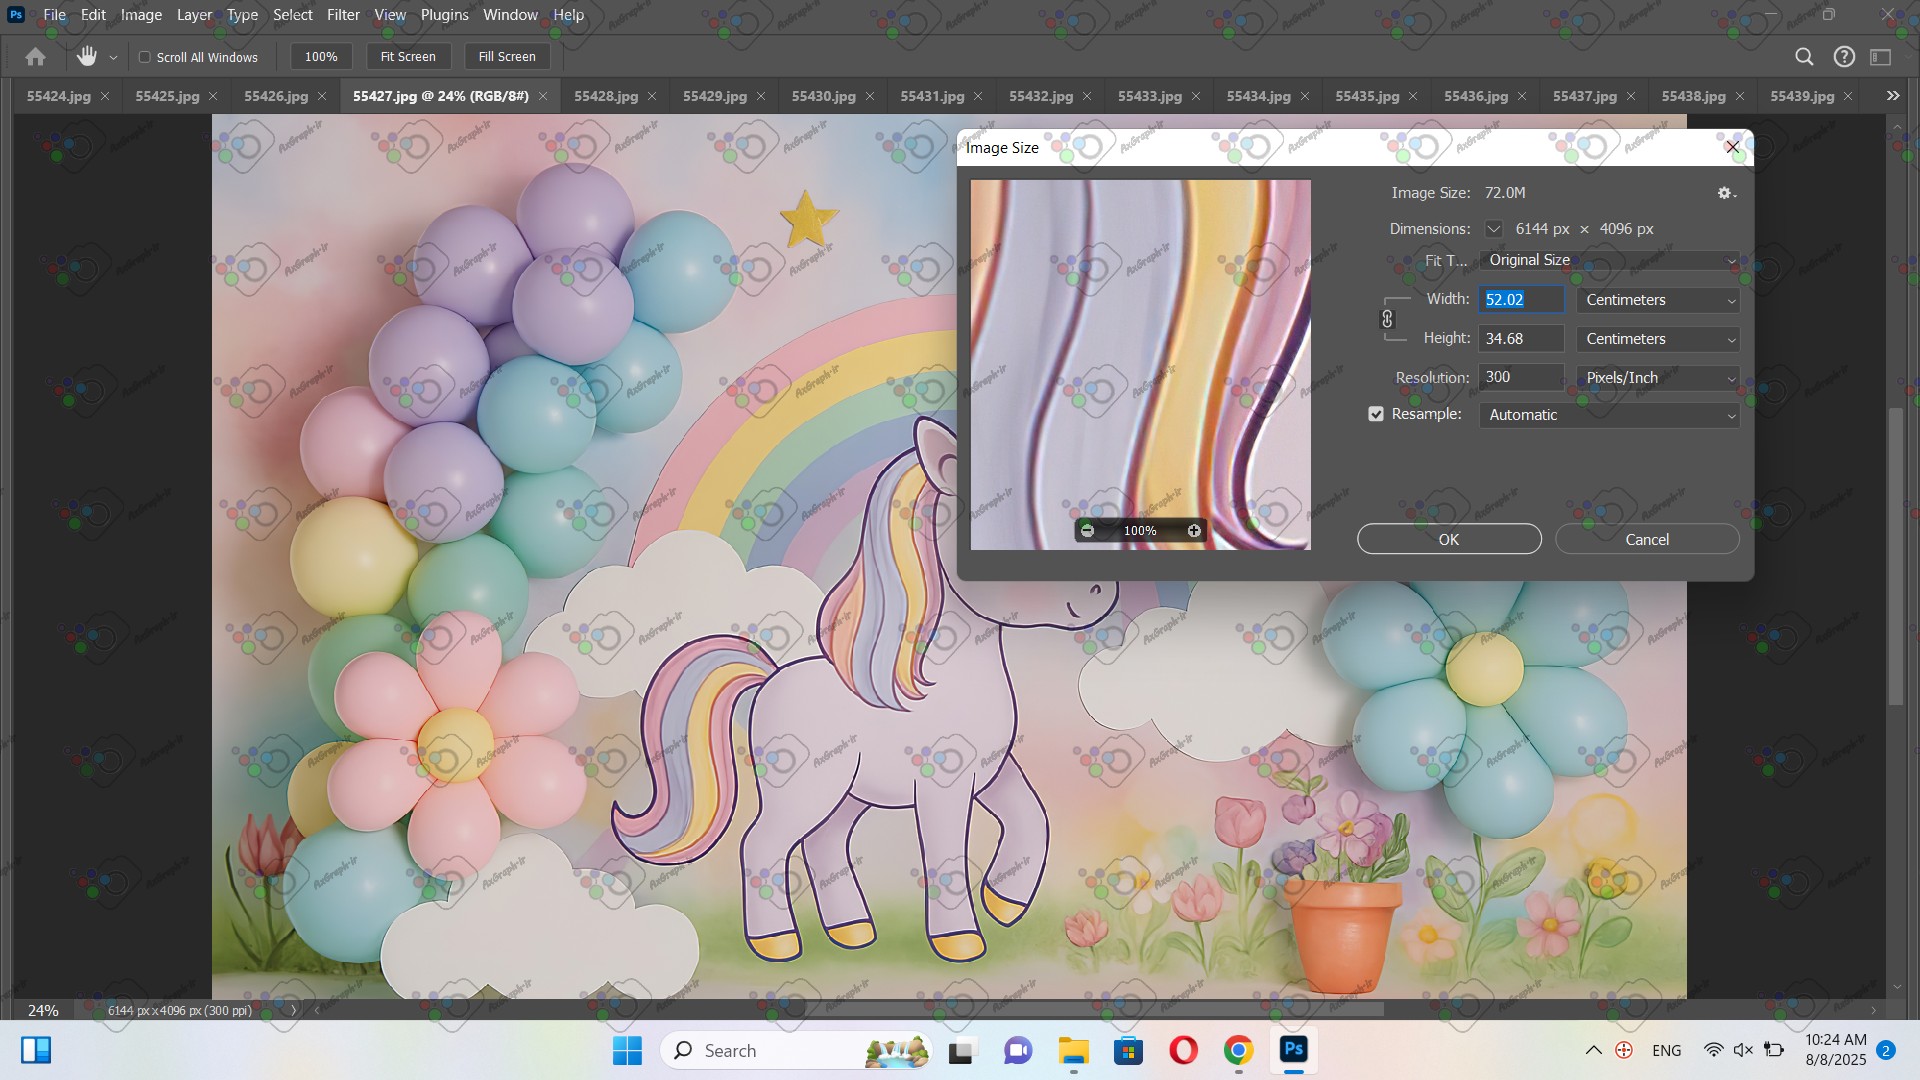Click the Height input field
1920x1080 pixels.
tap(1520, 339)
